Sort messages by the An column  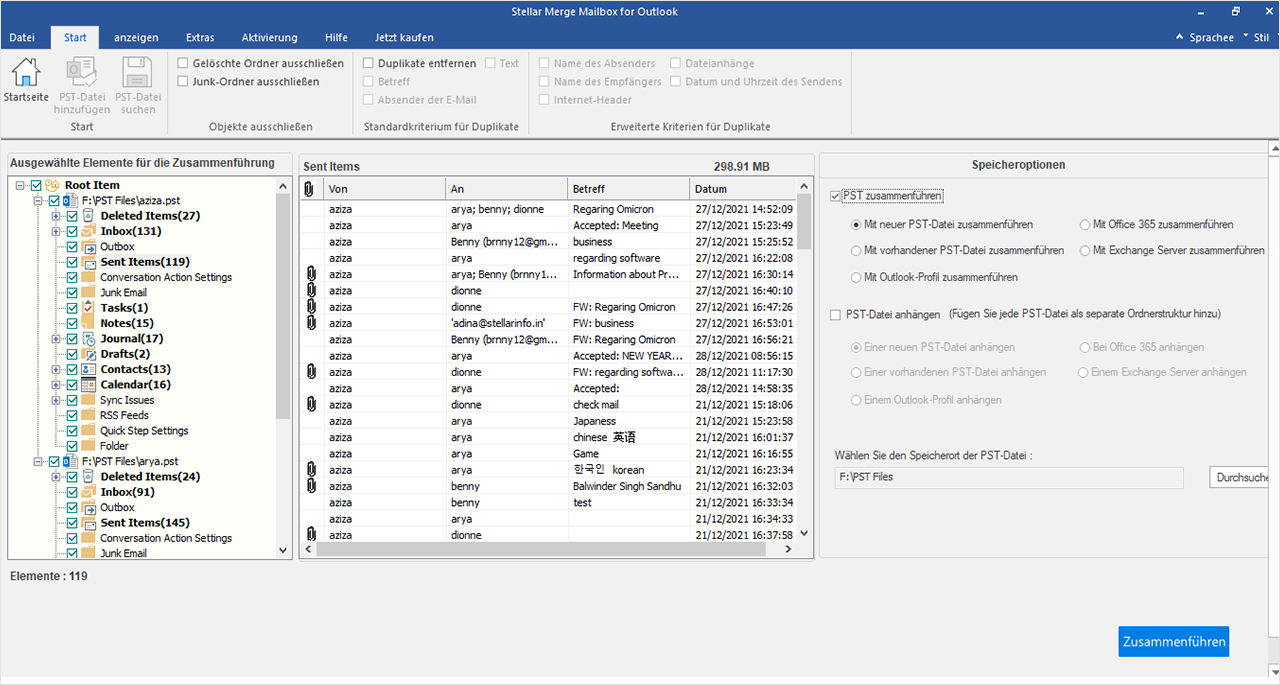(507, 189)
